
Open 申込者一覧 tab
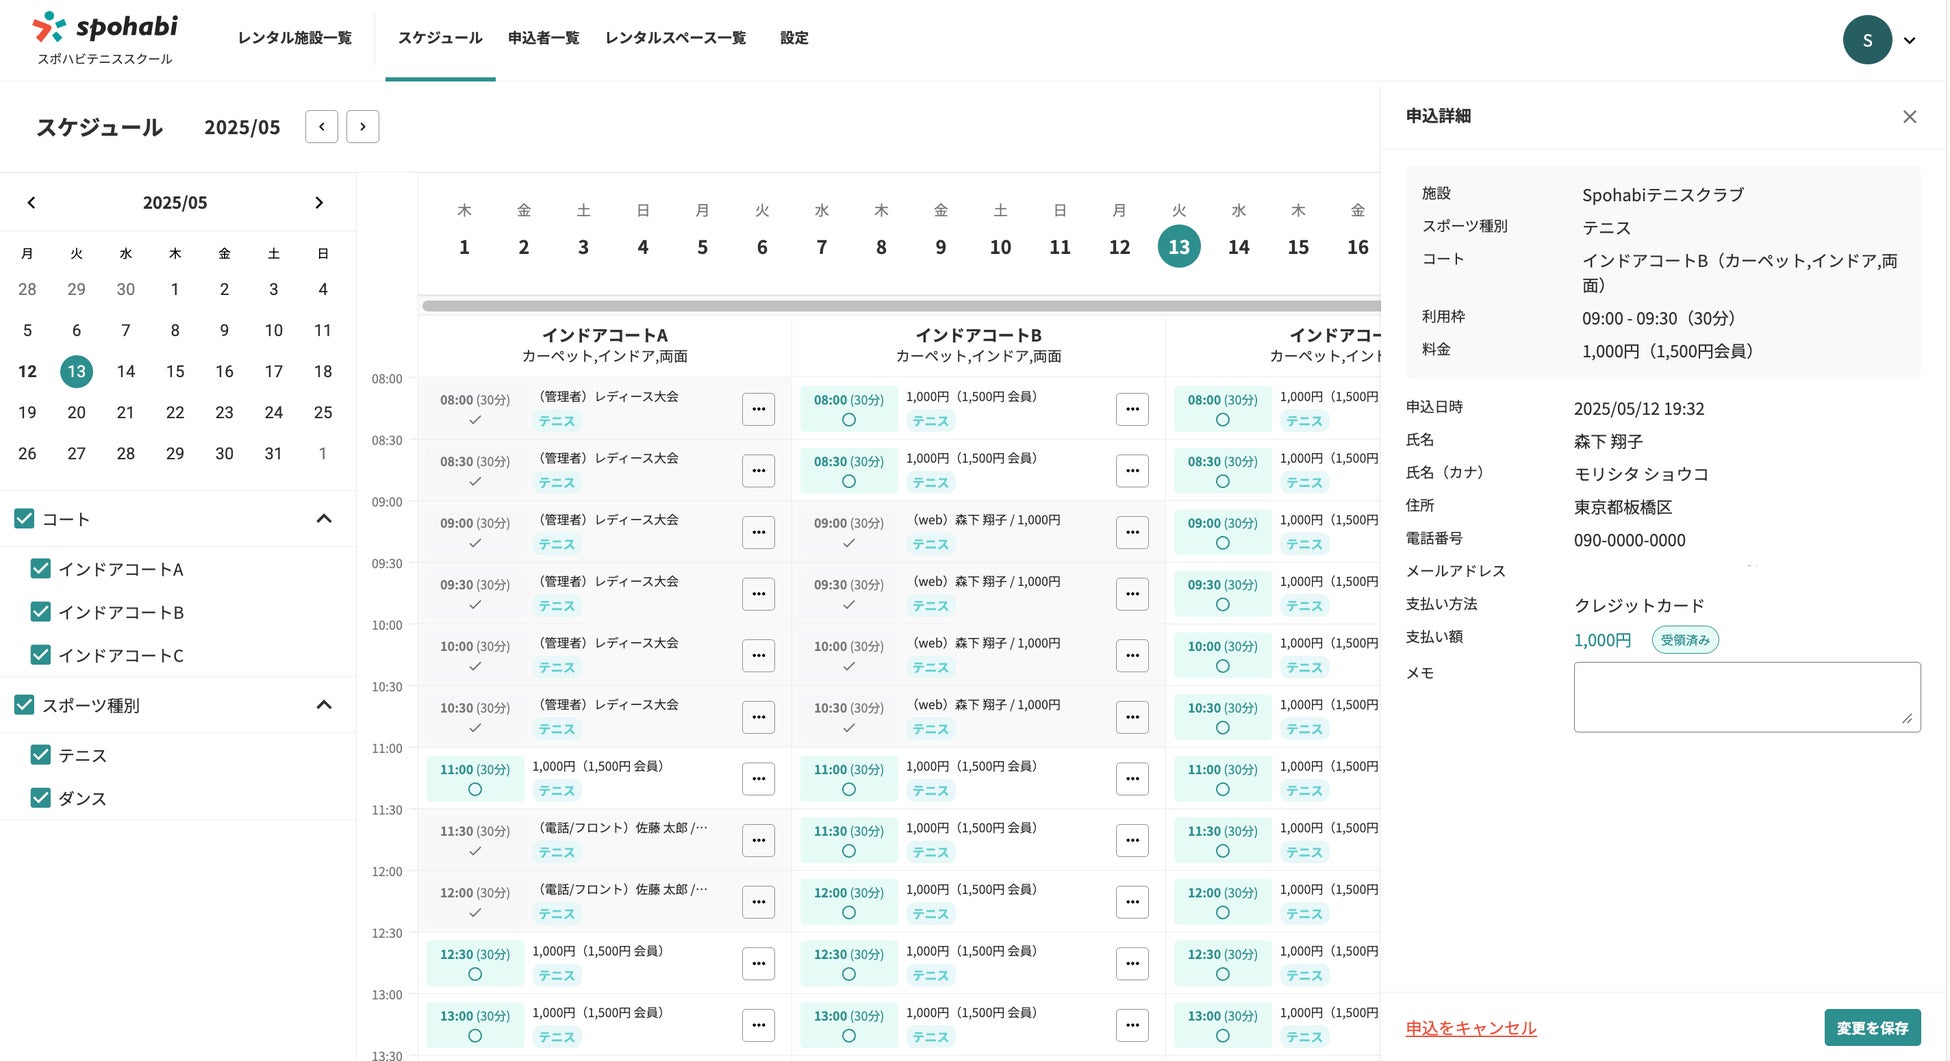[543, 38]
